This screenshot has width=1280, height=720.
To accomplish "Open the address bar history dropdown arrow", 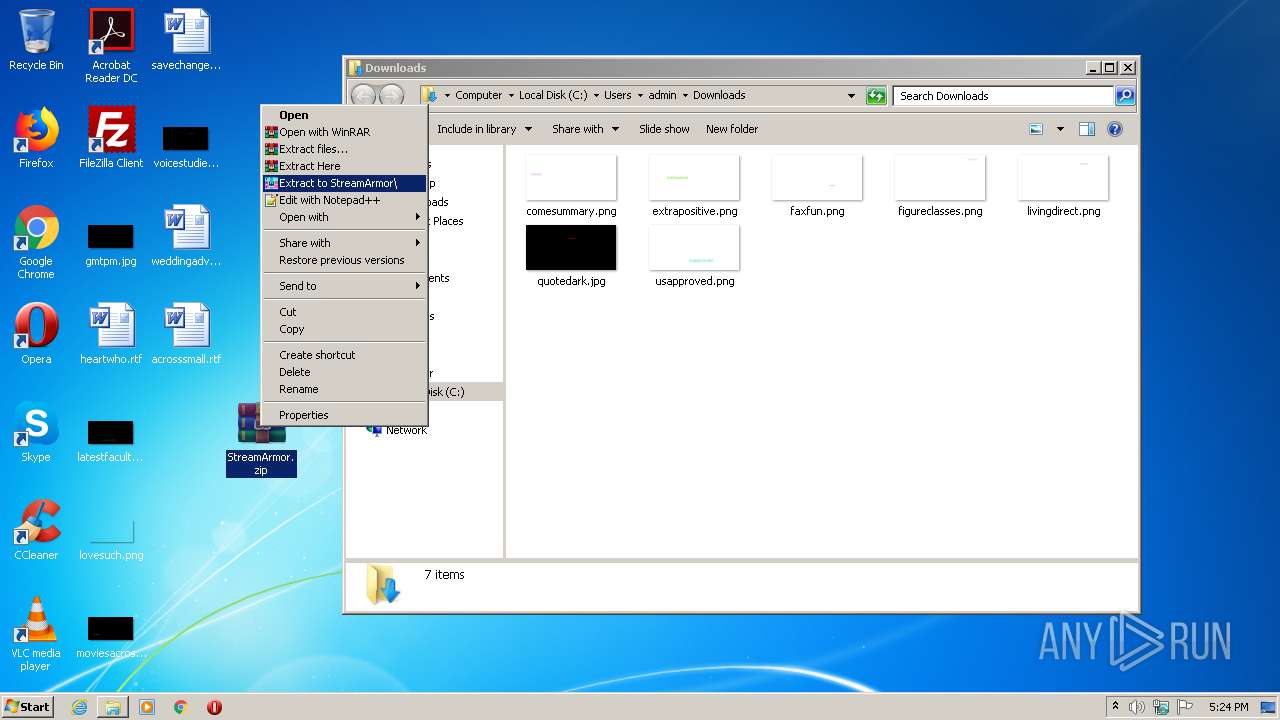I will (x=851, y=96).
